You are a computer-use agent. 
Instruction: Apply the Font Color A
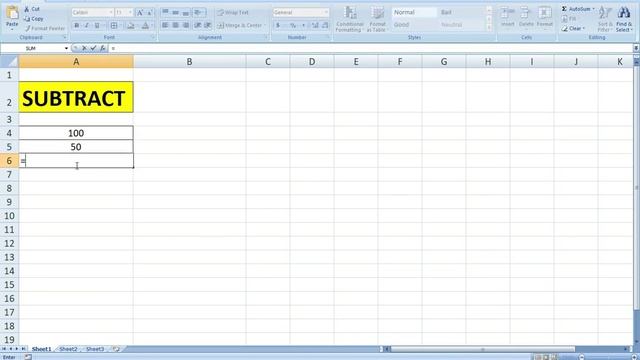tap(145, 25)
